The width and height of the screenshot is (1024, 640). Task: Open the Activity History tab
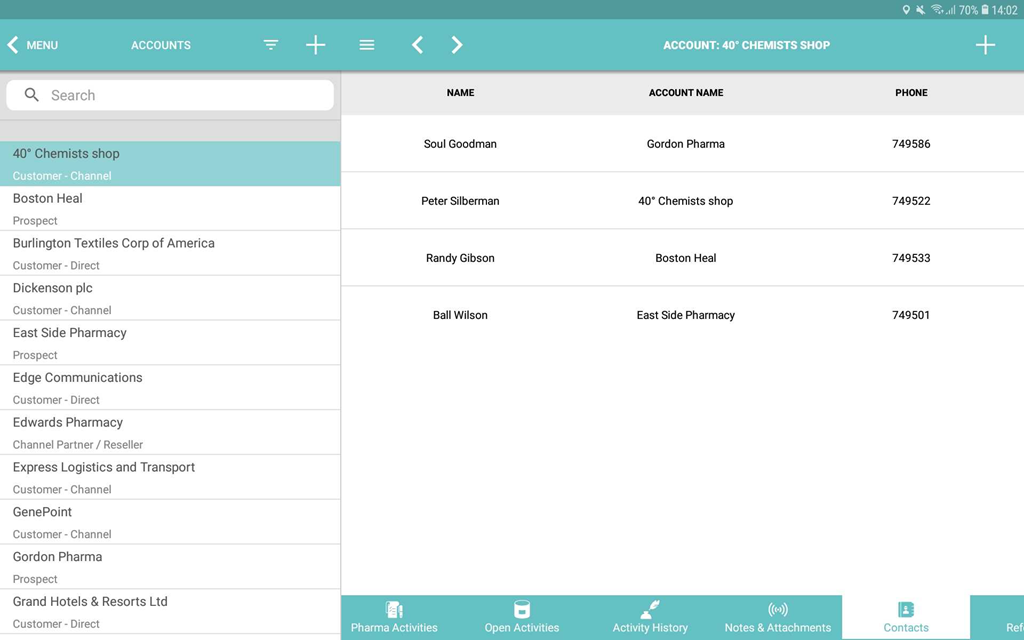click(650, 617)
